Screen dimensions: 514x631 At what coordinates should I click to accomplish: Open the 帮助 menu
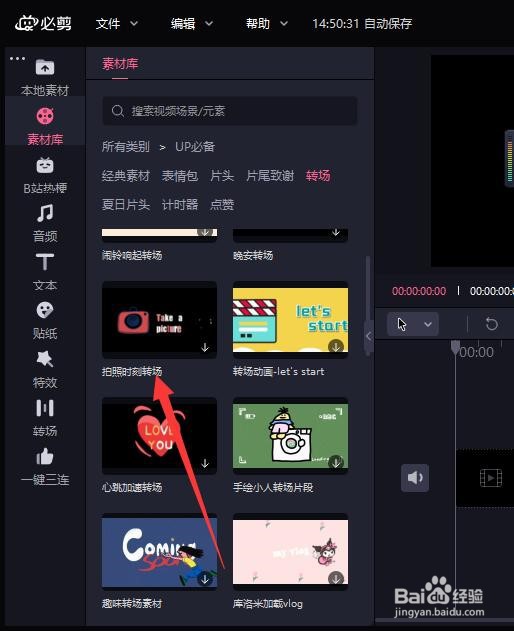pyautogui.click(x=258, y=24)
